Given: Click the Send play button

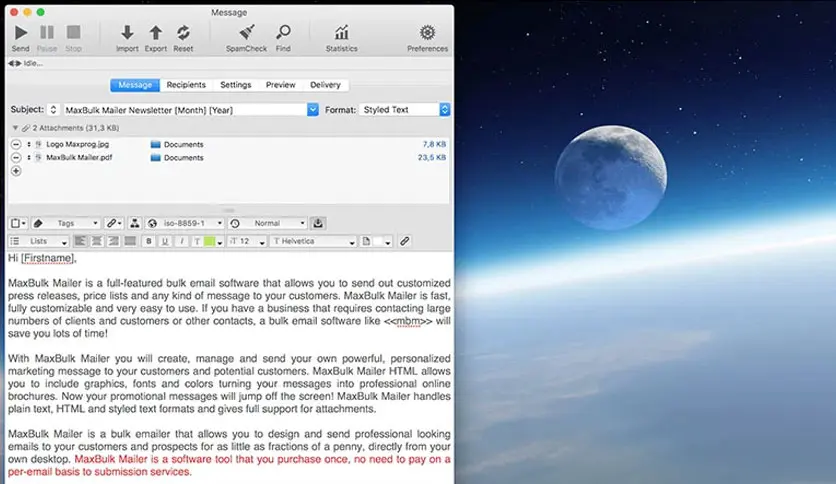Looking at the screenshot, I should [21, 33].
